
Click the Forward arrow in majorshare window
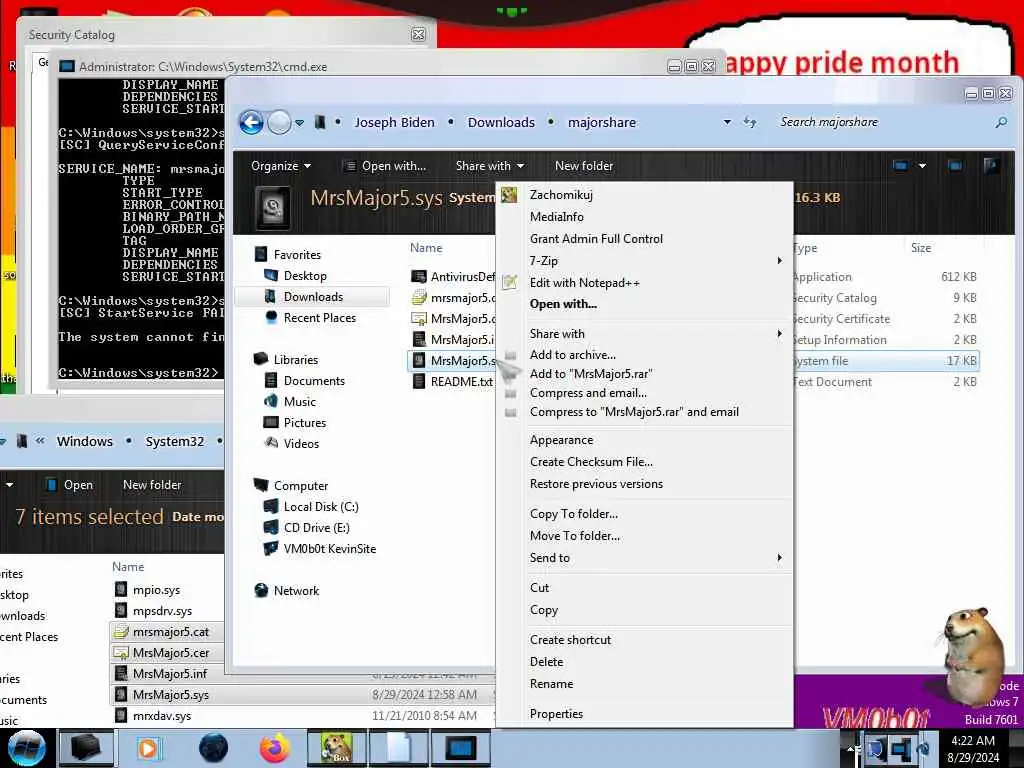(280, 122)
